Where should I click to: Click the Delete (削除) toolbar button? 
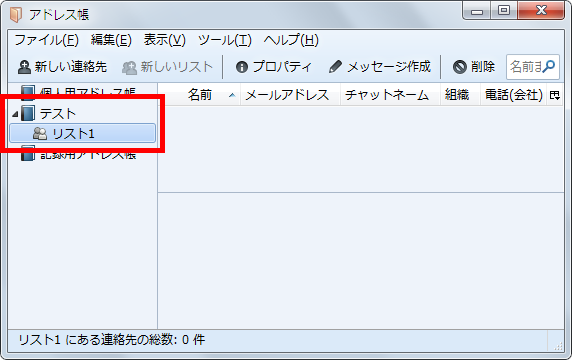tap(474, 67)
